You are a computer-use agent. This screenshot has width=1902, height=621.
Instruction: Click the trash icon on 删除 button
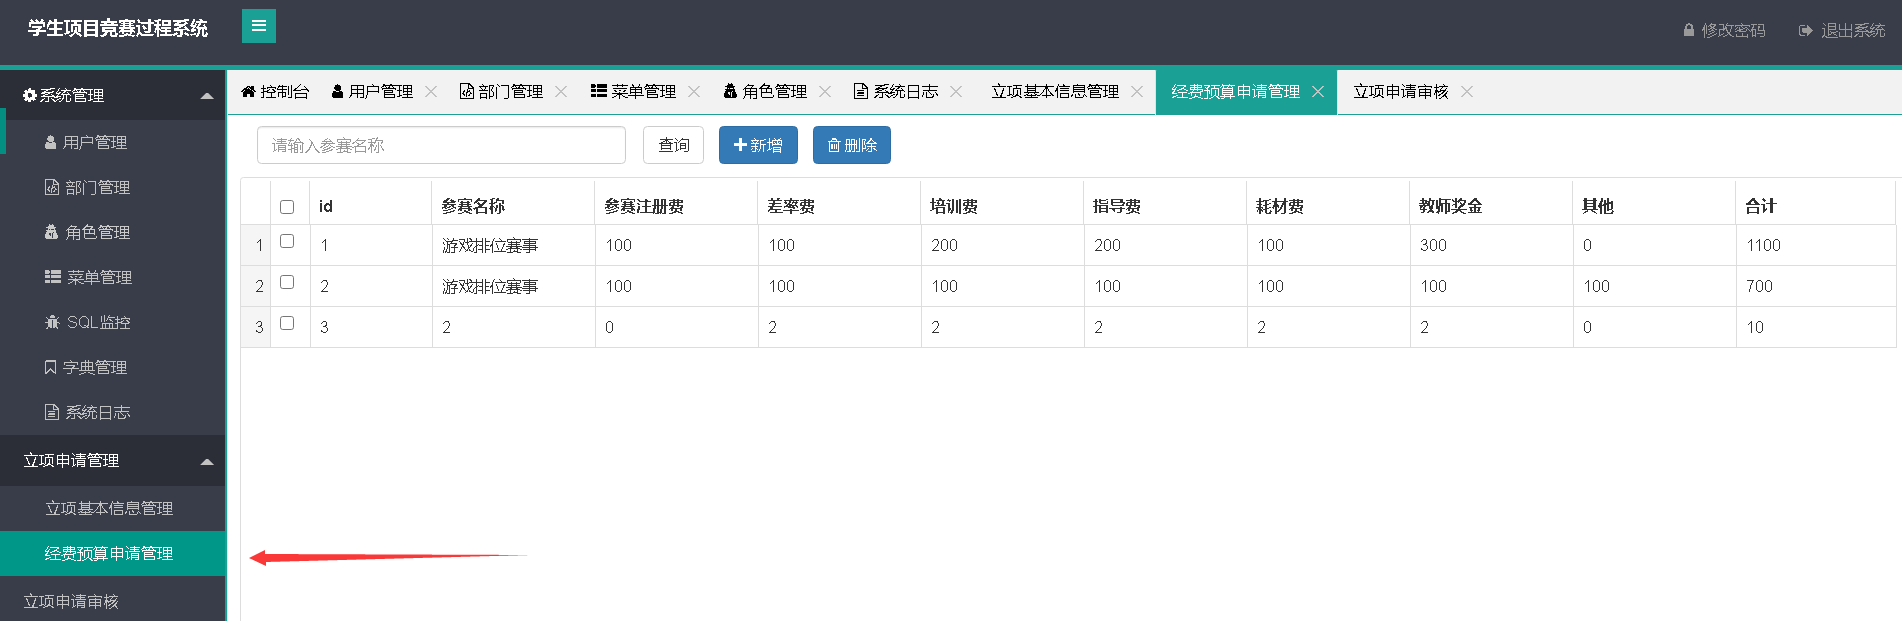[x=834, y=145]
